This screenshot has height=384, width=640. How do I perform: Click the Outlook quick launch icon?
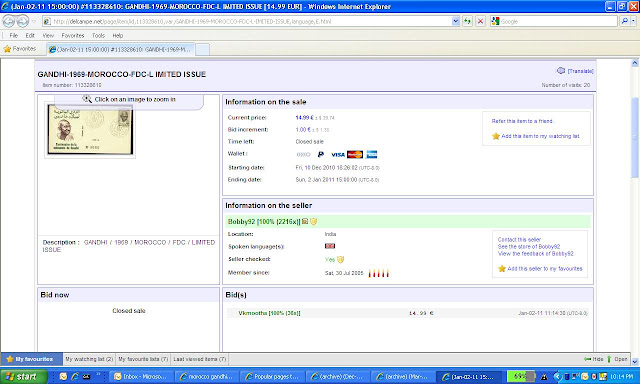(63, 376)
